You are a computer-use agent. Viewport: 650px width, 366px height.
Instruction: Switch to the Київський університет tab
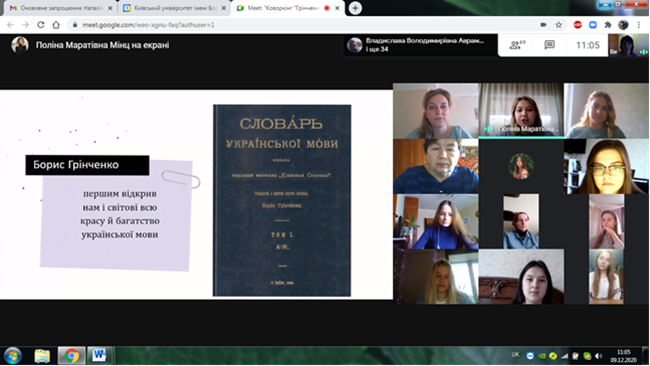pos(175,8)
